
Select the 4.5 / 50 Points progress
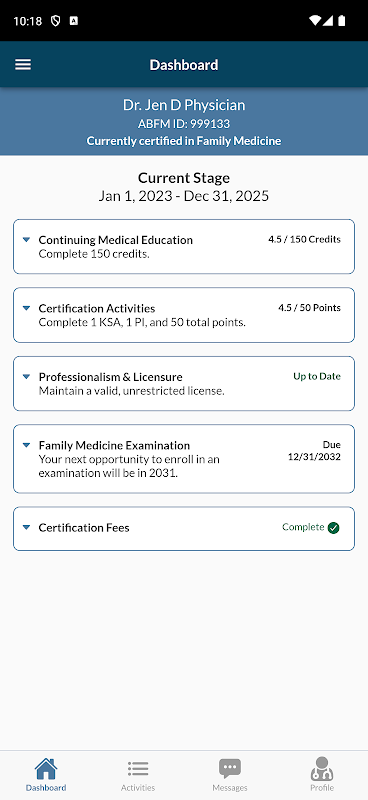tap(309, 308)
